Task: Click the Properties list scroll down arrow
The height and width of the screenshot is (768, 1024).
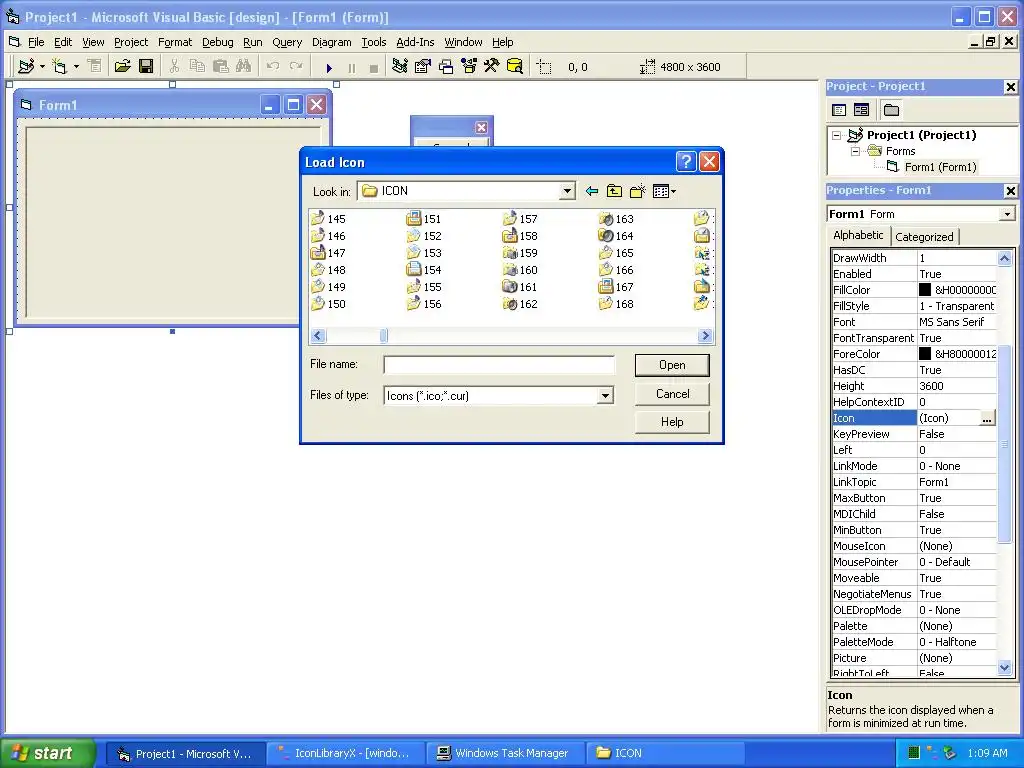Action: click(x=1004, y=667)
